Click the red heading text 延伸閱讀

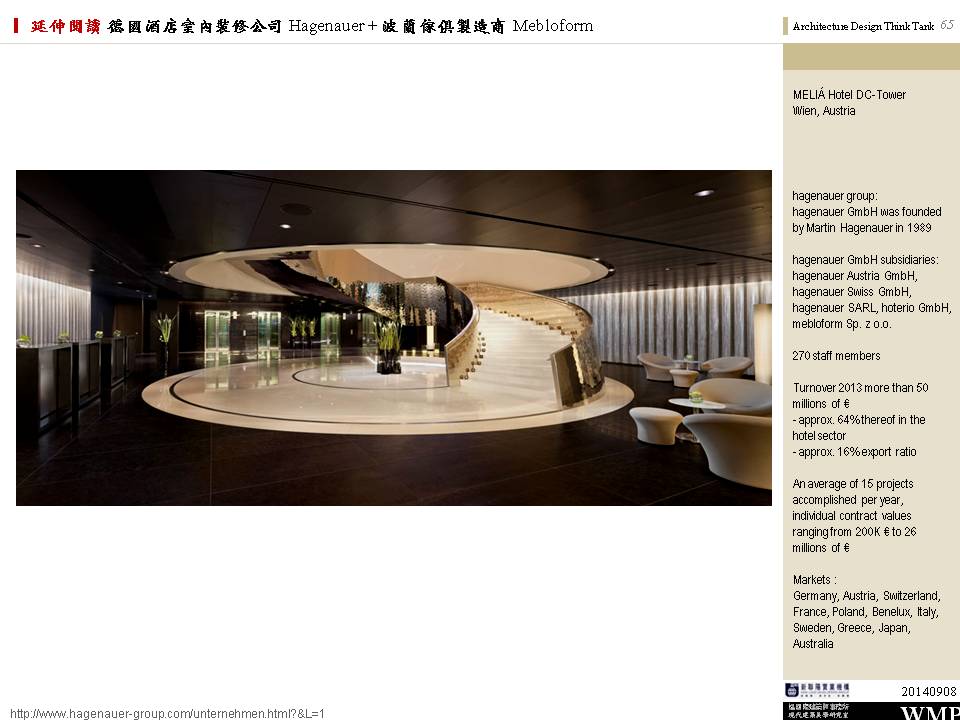pos(65,26)
